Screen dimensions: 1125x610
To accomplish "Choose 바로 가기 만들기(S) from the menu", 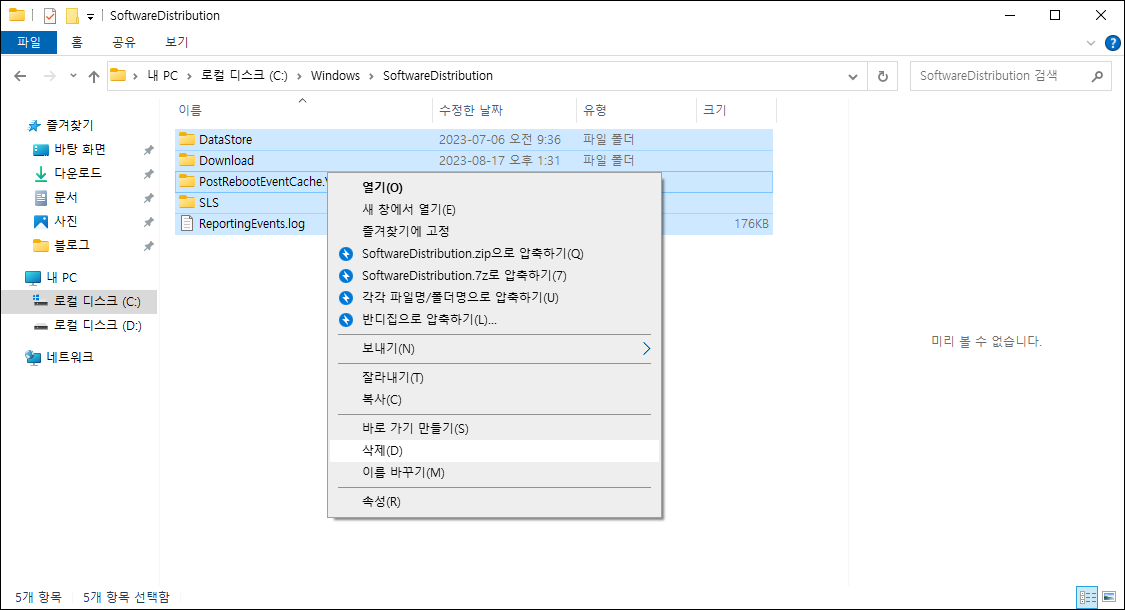I will [494, 428].
